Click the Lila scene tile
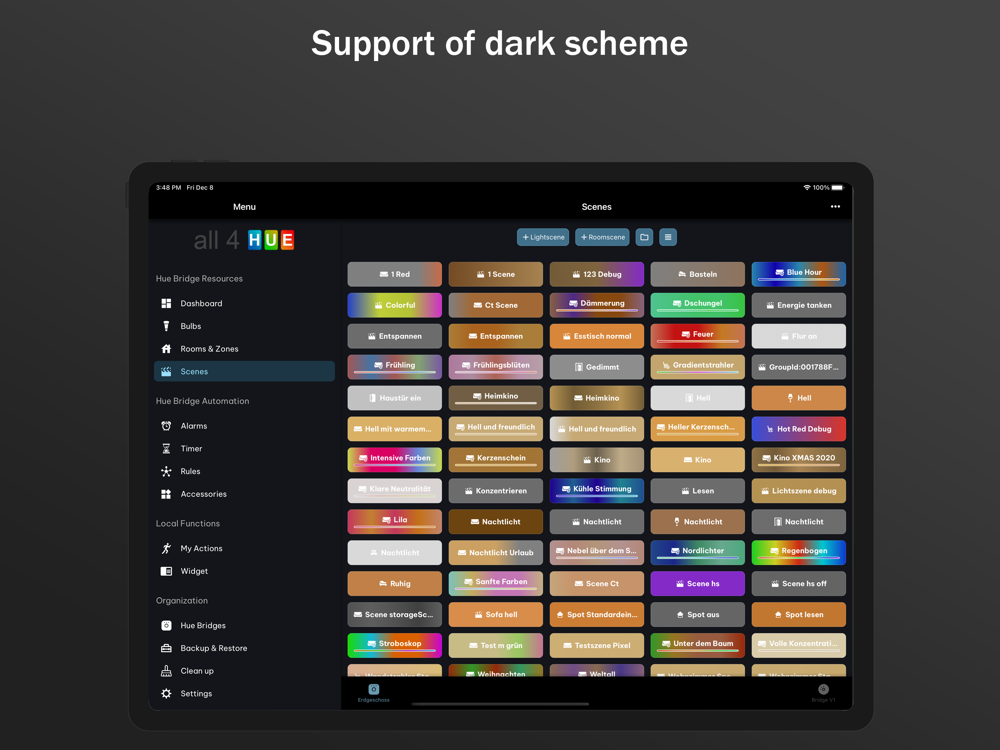 click(395, 522)
